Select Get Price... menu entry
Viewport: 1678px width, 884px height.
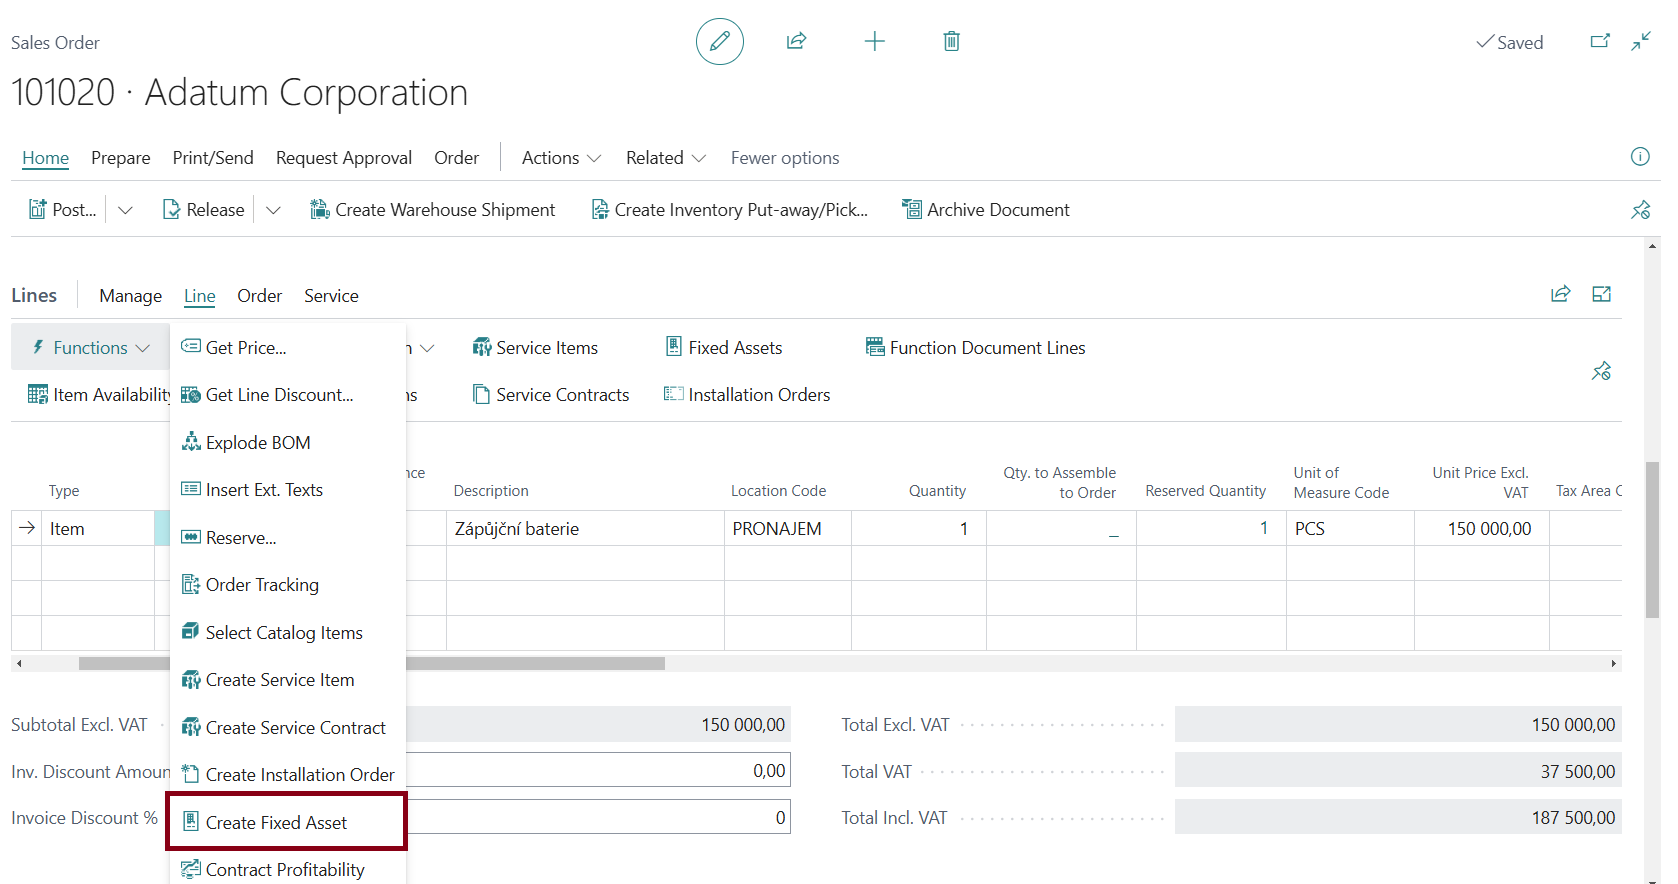[x=288, y=348]
